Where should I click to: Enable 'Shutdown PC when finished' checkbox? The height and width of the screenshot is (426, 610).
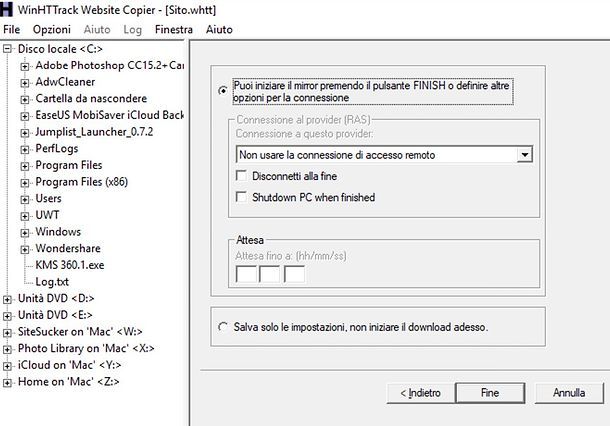242,197
